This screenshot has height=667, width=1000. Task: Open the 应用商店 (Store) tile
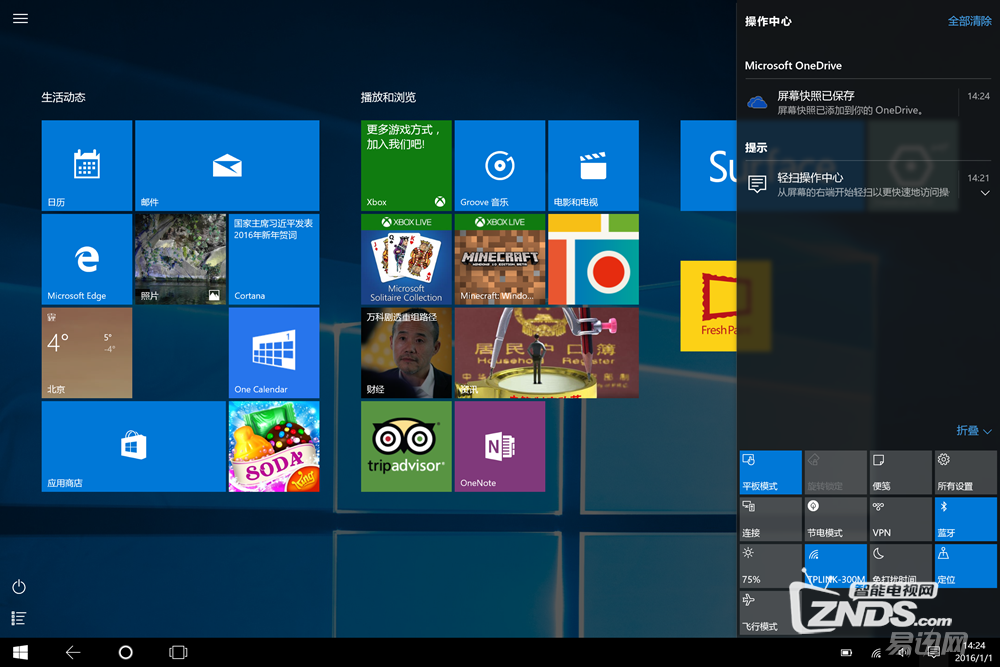pos(133,446)
